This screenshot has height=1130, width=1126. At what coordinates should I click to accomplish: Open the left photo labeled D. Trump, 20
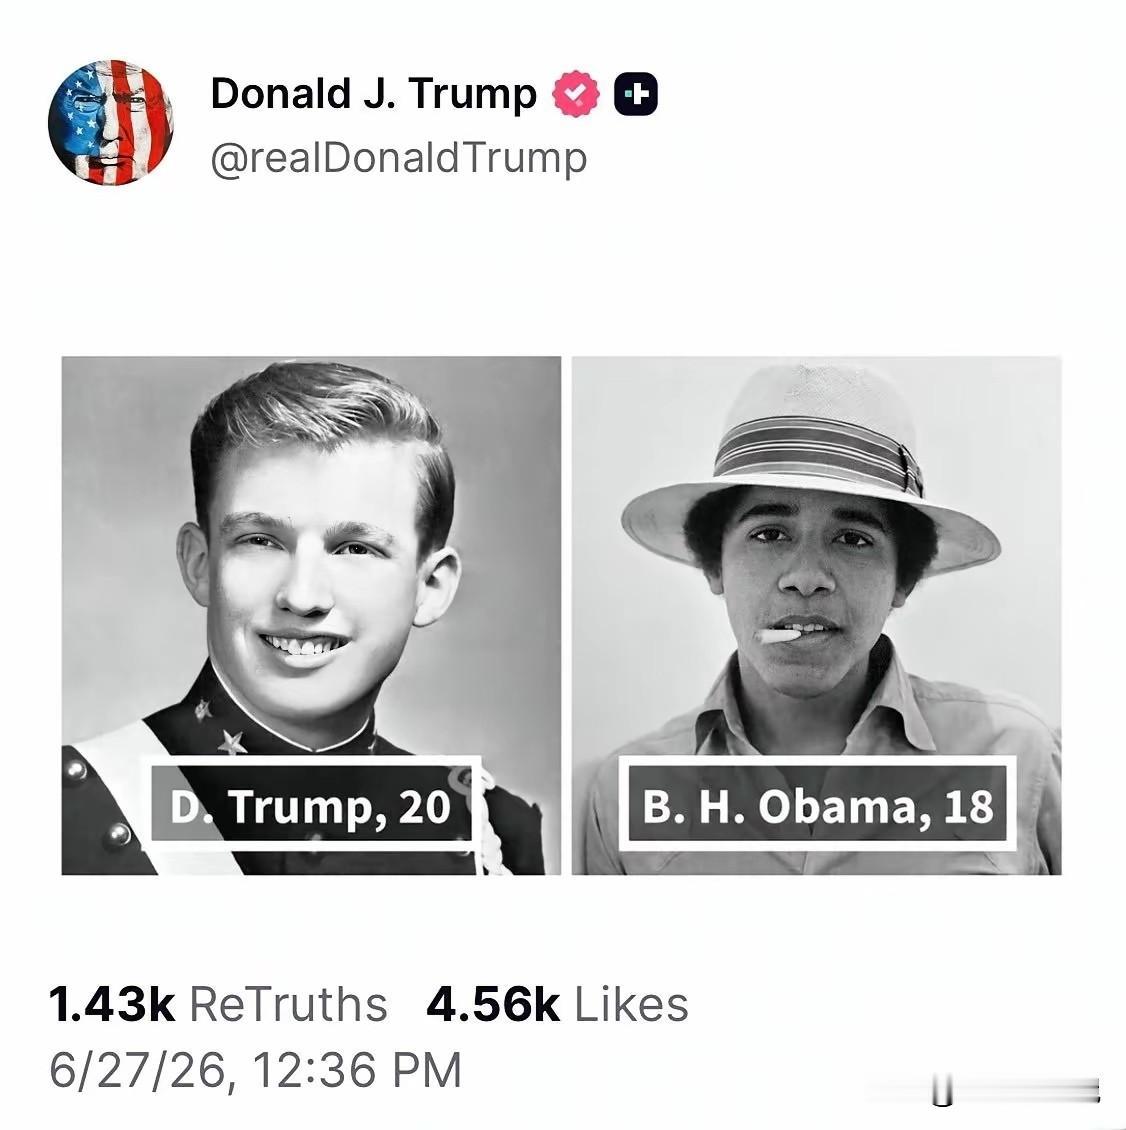pos(311,615)
